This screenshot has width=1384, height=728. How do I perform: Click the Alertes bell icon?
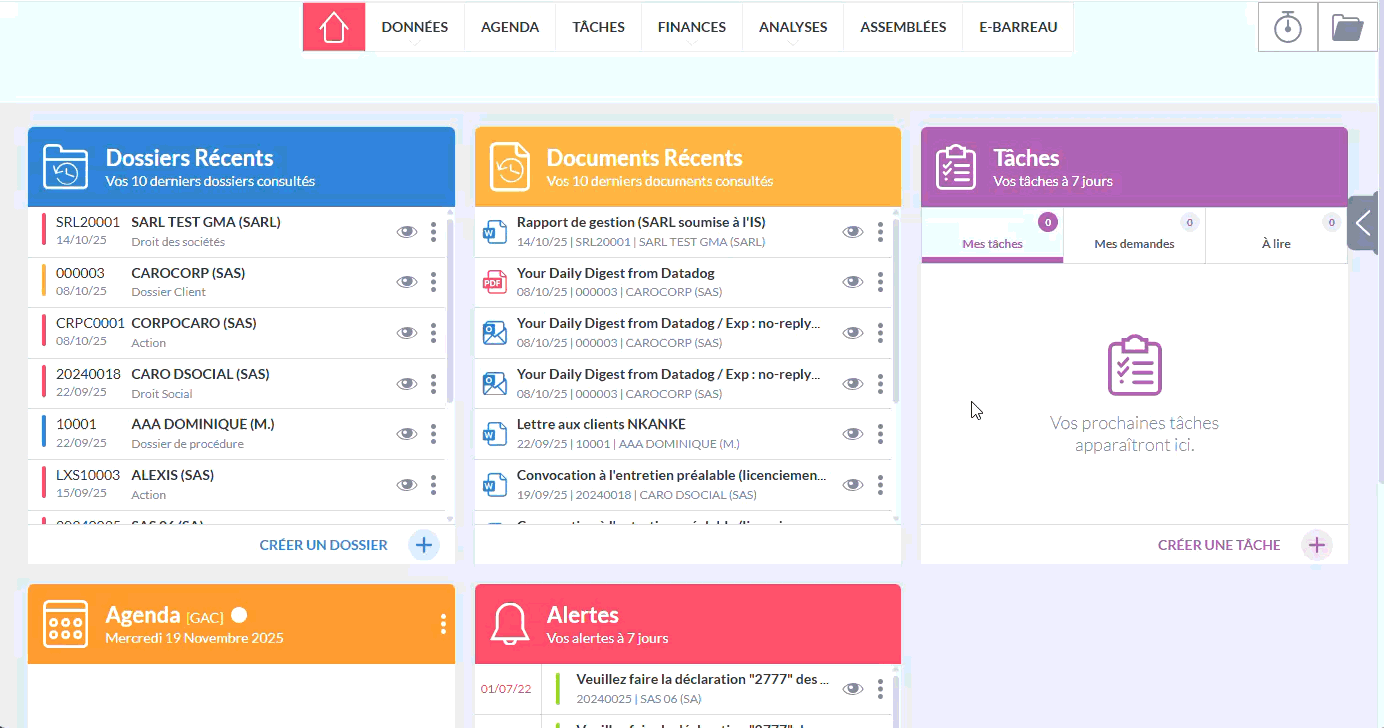510,624
